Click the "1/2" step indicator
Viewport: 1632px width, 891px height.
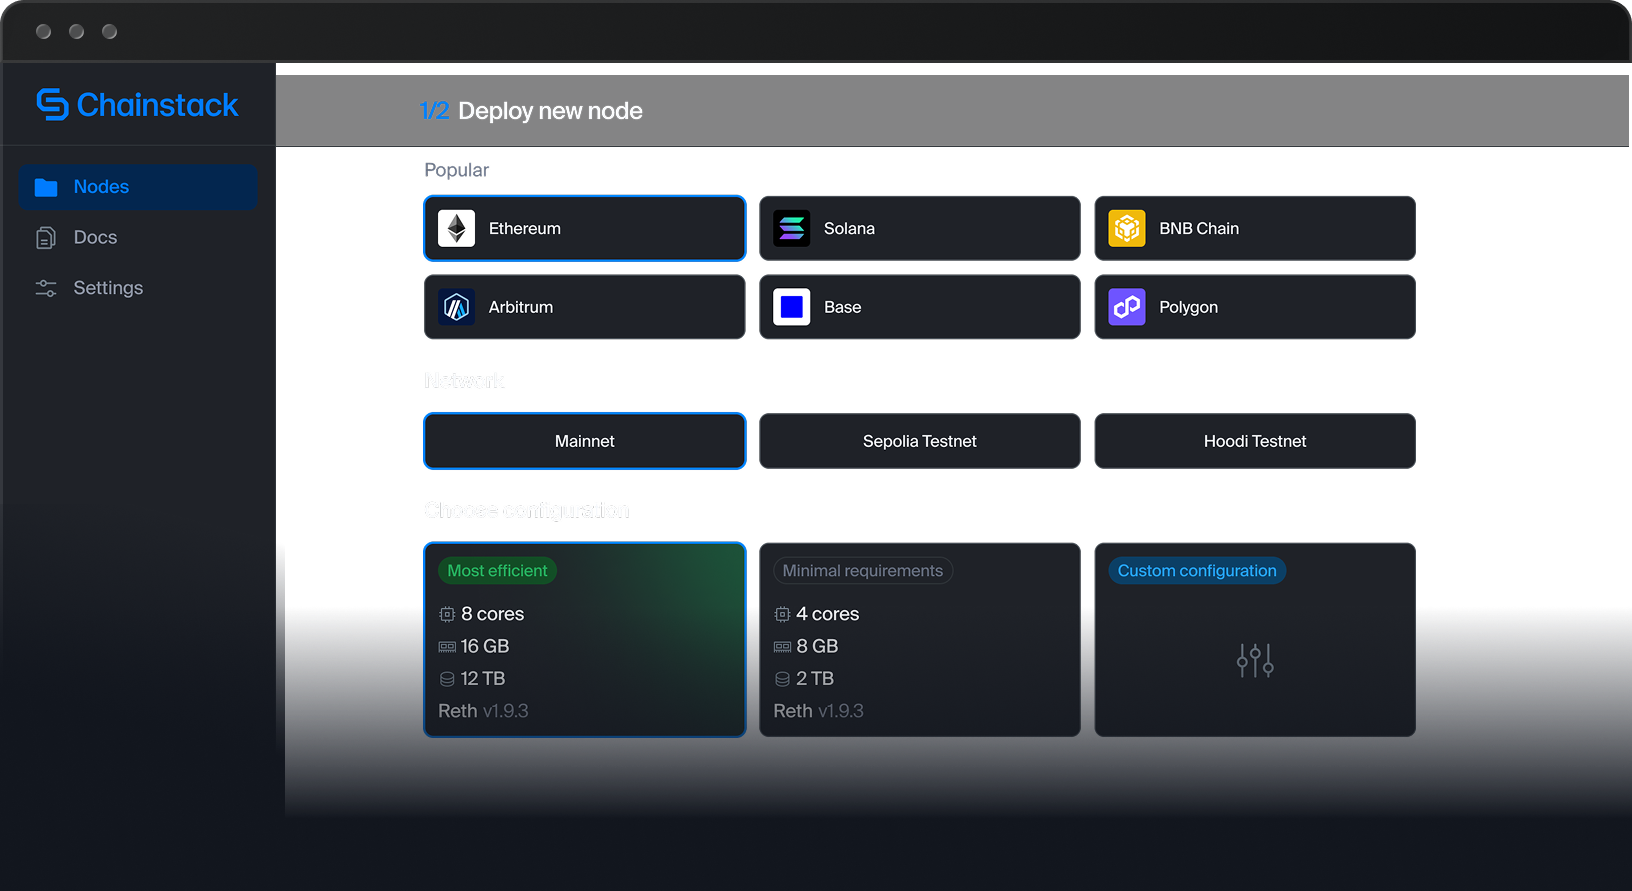tap(435, 111)
